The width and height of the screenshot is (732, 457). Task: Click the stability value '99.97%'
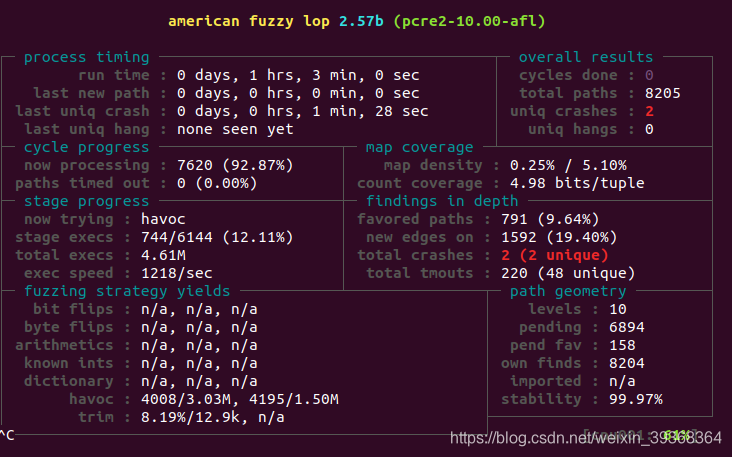tap(635, 400)
